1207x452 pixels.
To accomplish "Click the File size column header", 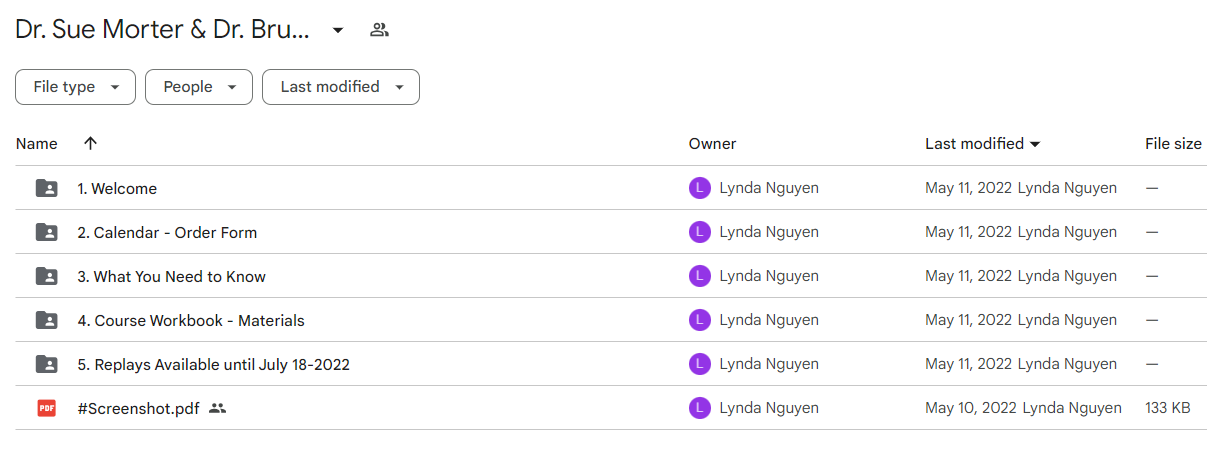I will click(1173, 144).
